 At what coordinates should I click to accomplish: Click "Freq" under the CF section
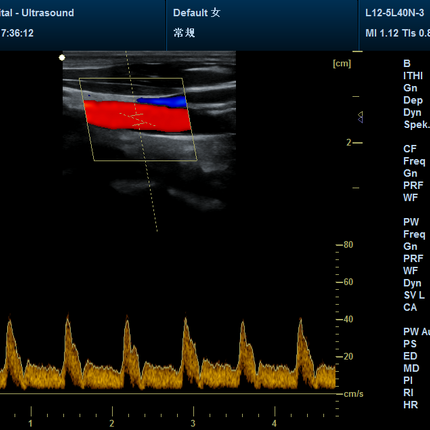tap(414, 161)
